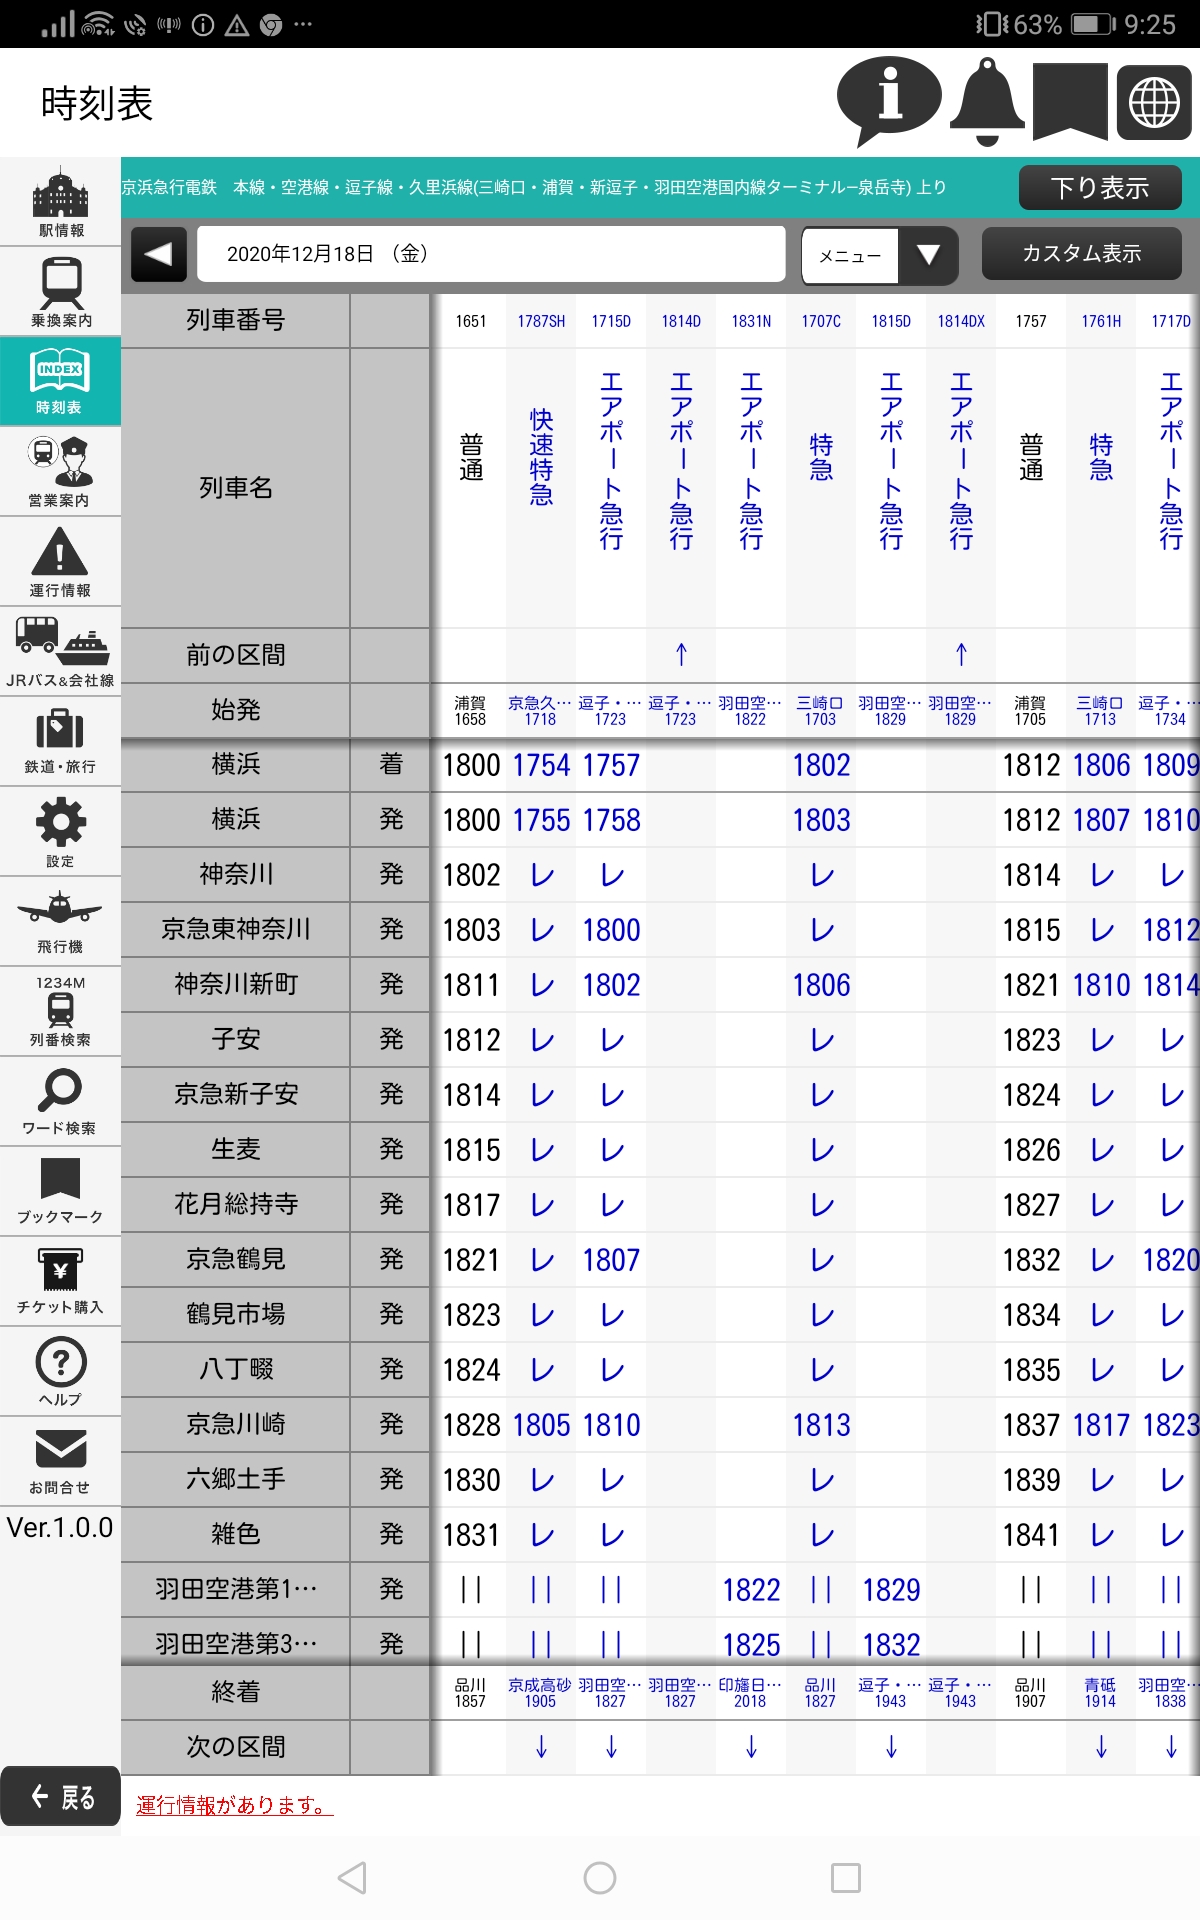Select train number 1815D column header
Viewport: 1200px width, 1920px height.
[891, 321]
